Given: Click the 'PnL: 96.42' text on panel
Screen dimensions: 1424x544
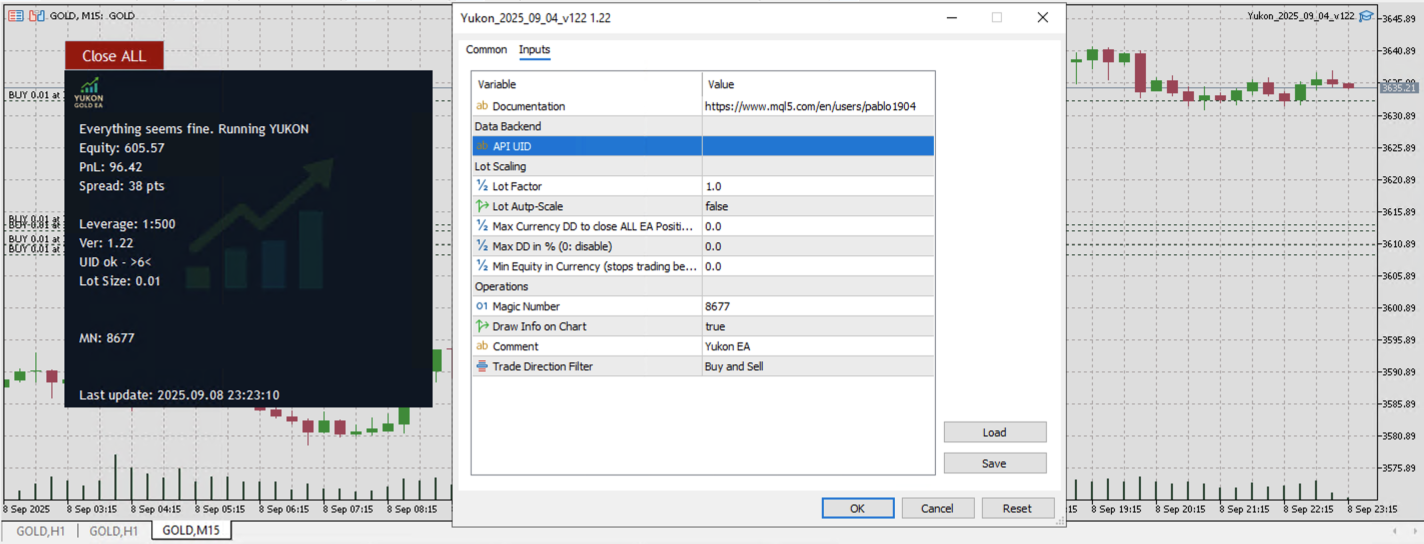Looking at the screenshot, I should tap(111, 167).
